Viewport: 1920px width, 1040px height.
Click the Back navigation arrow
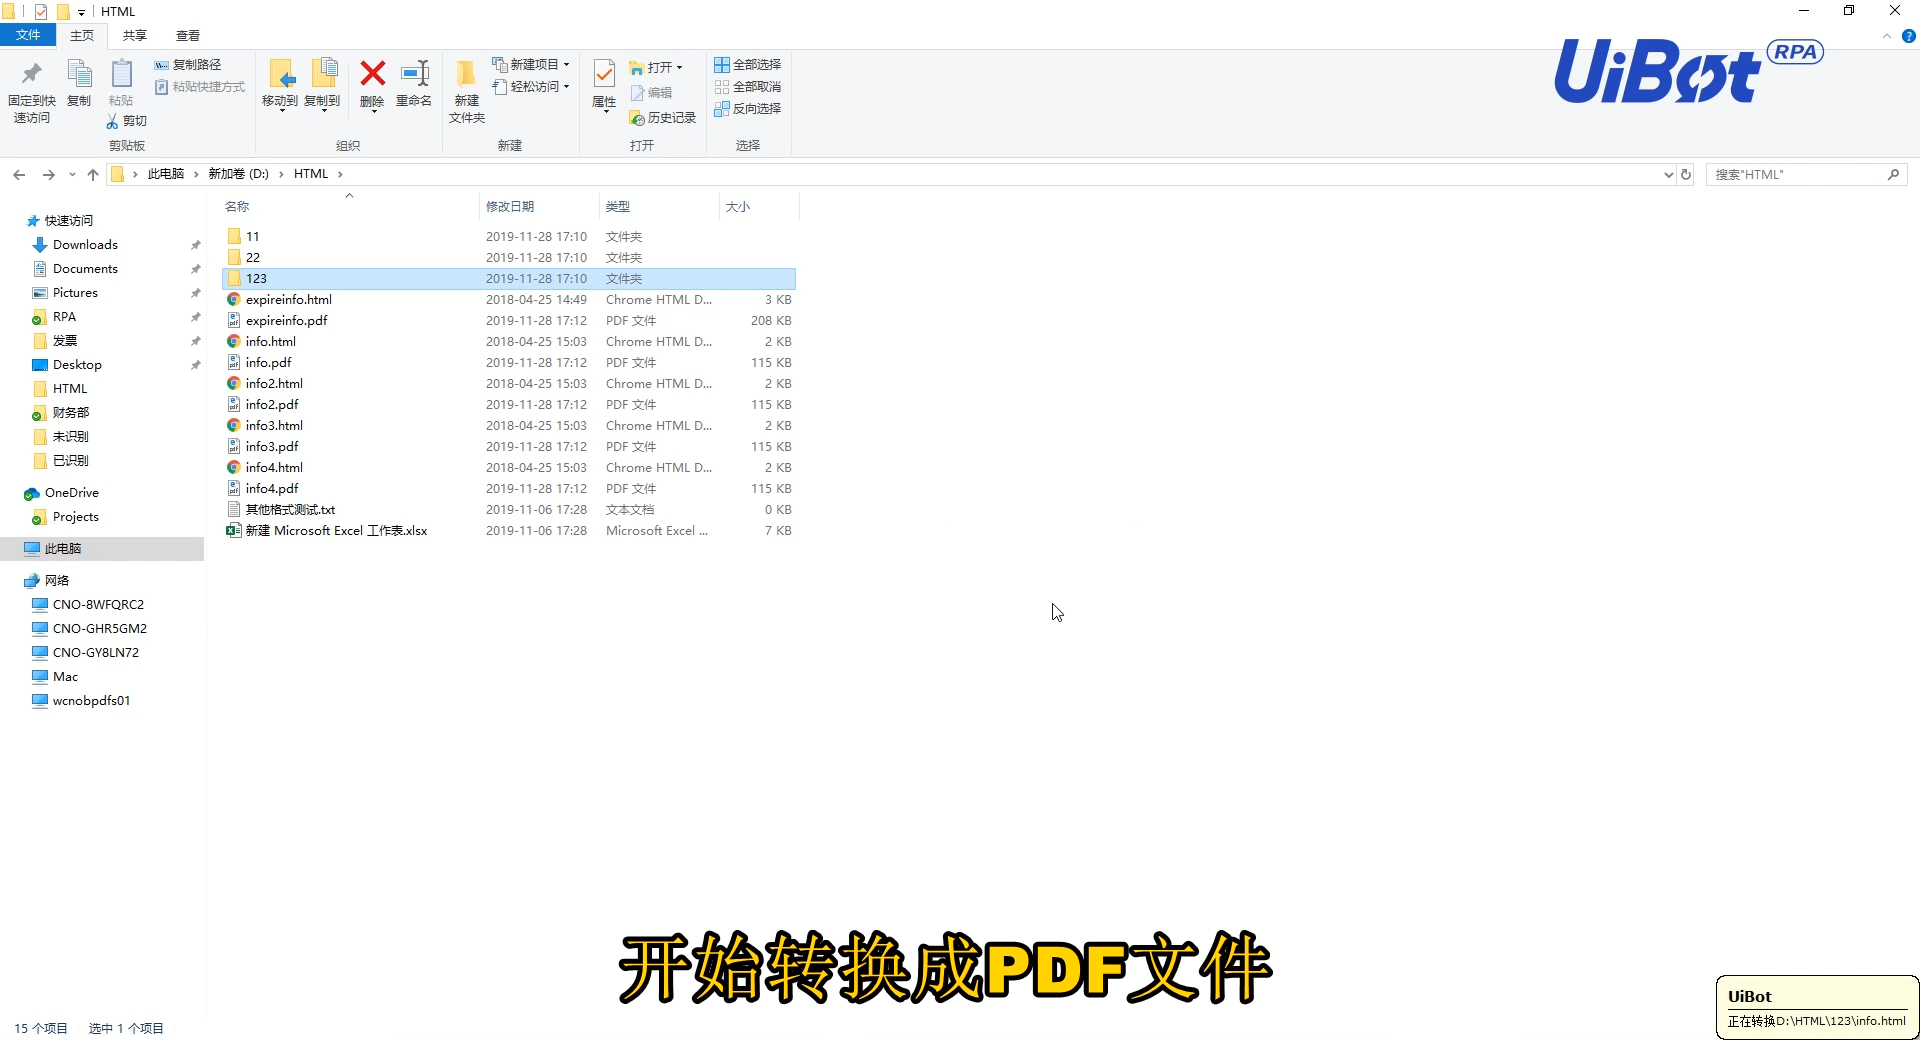(19, 175)
